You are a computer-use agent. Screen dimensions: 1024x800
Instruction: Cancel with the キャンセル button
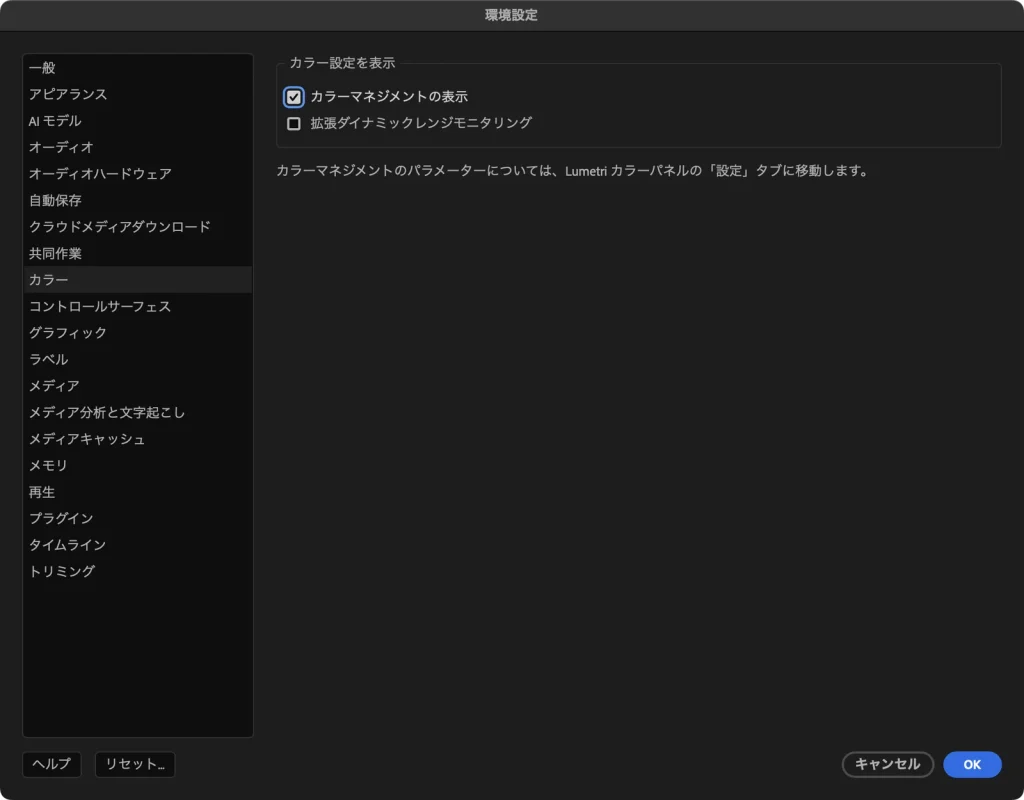(x=888, y=764)
